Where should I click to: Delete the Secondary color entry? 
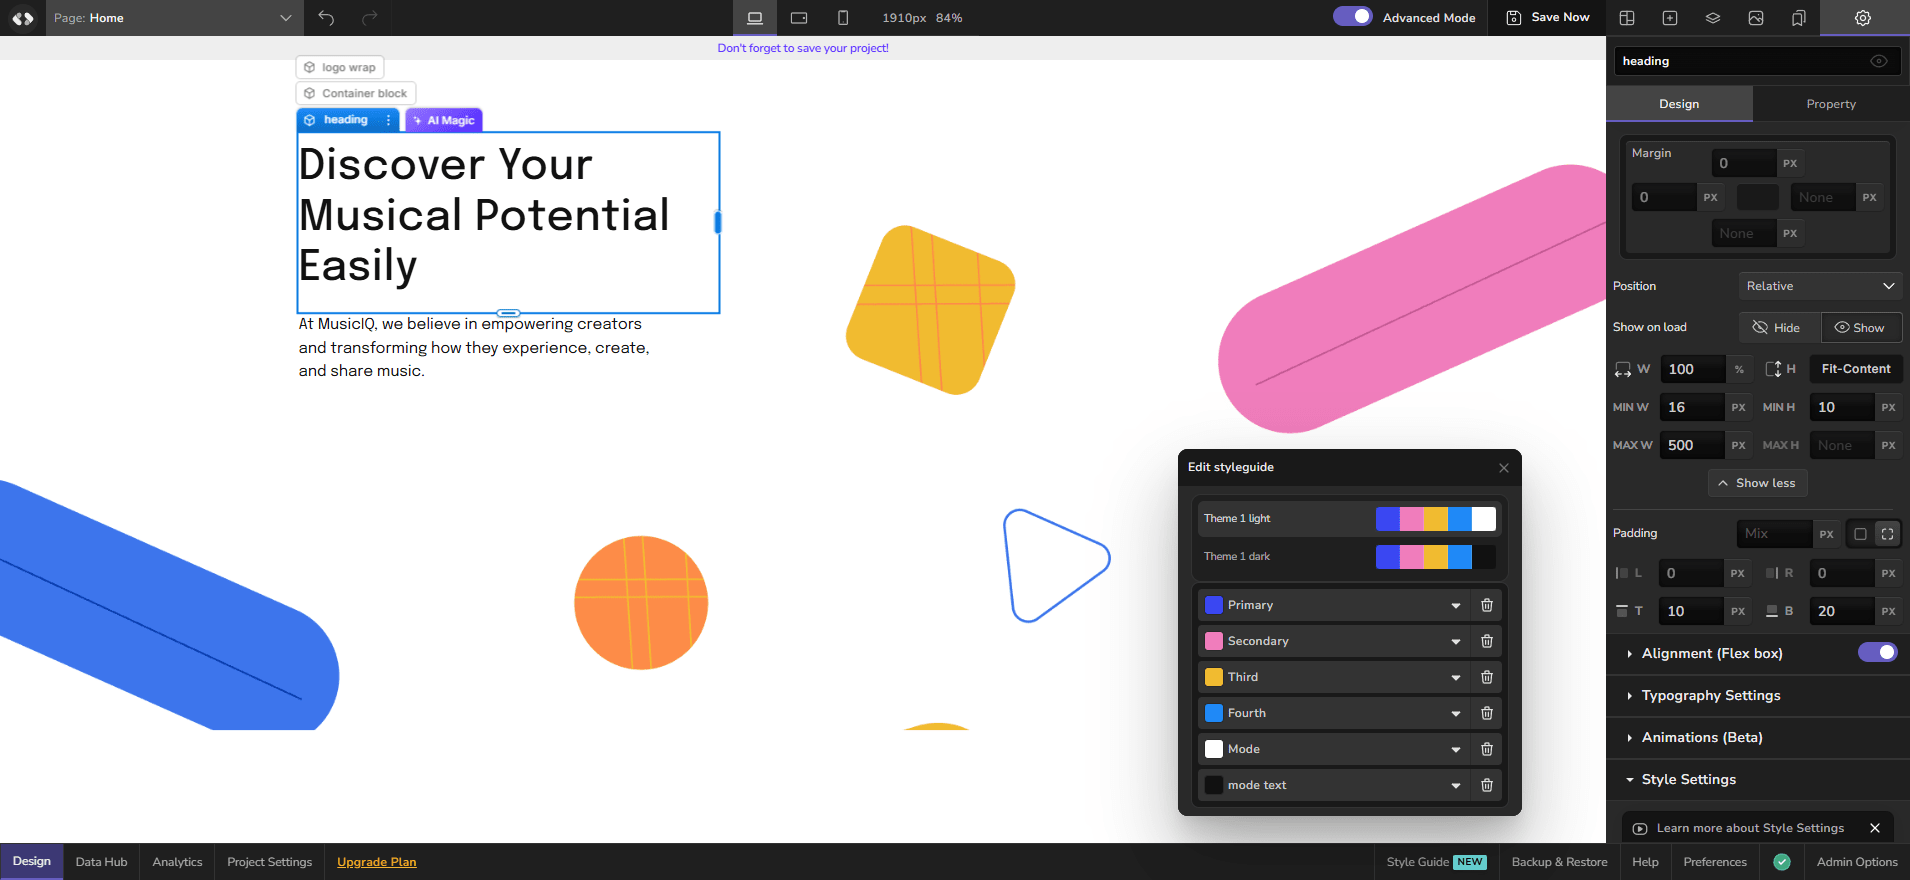click(1487, 641)
